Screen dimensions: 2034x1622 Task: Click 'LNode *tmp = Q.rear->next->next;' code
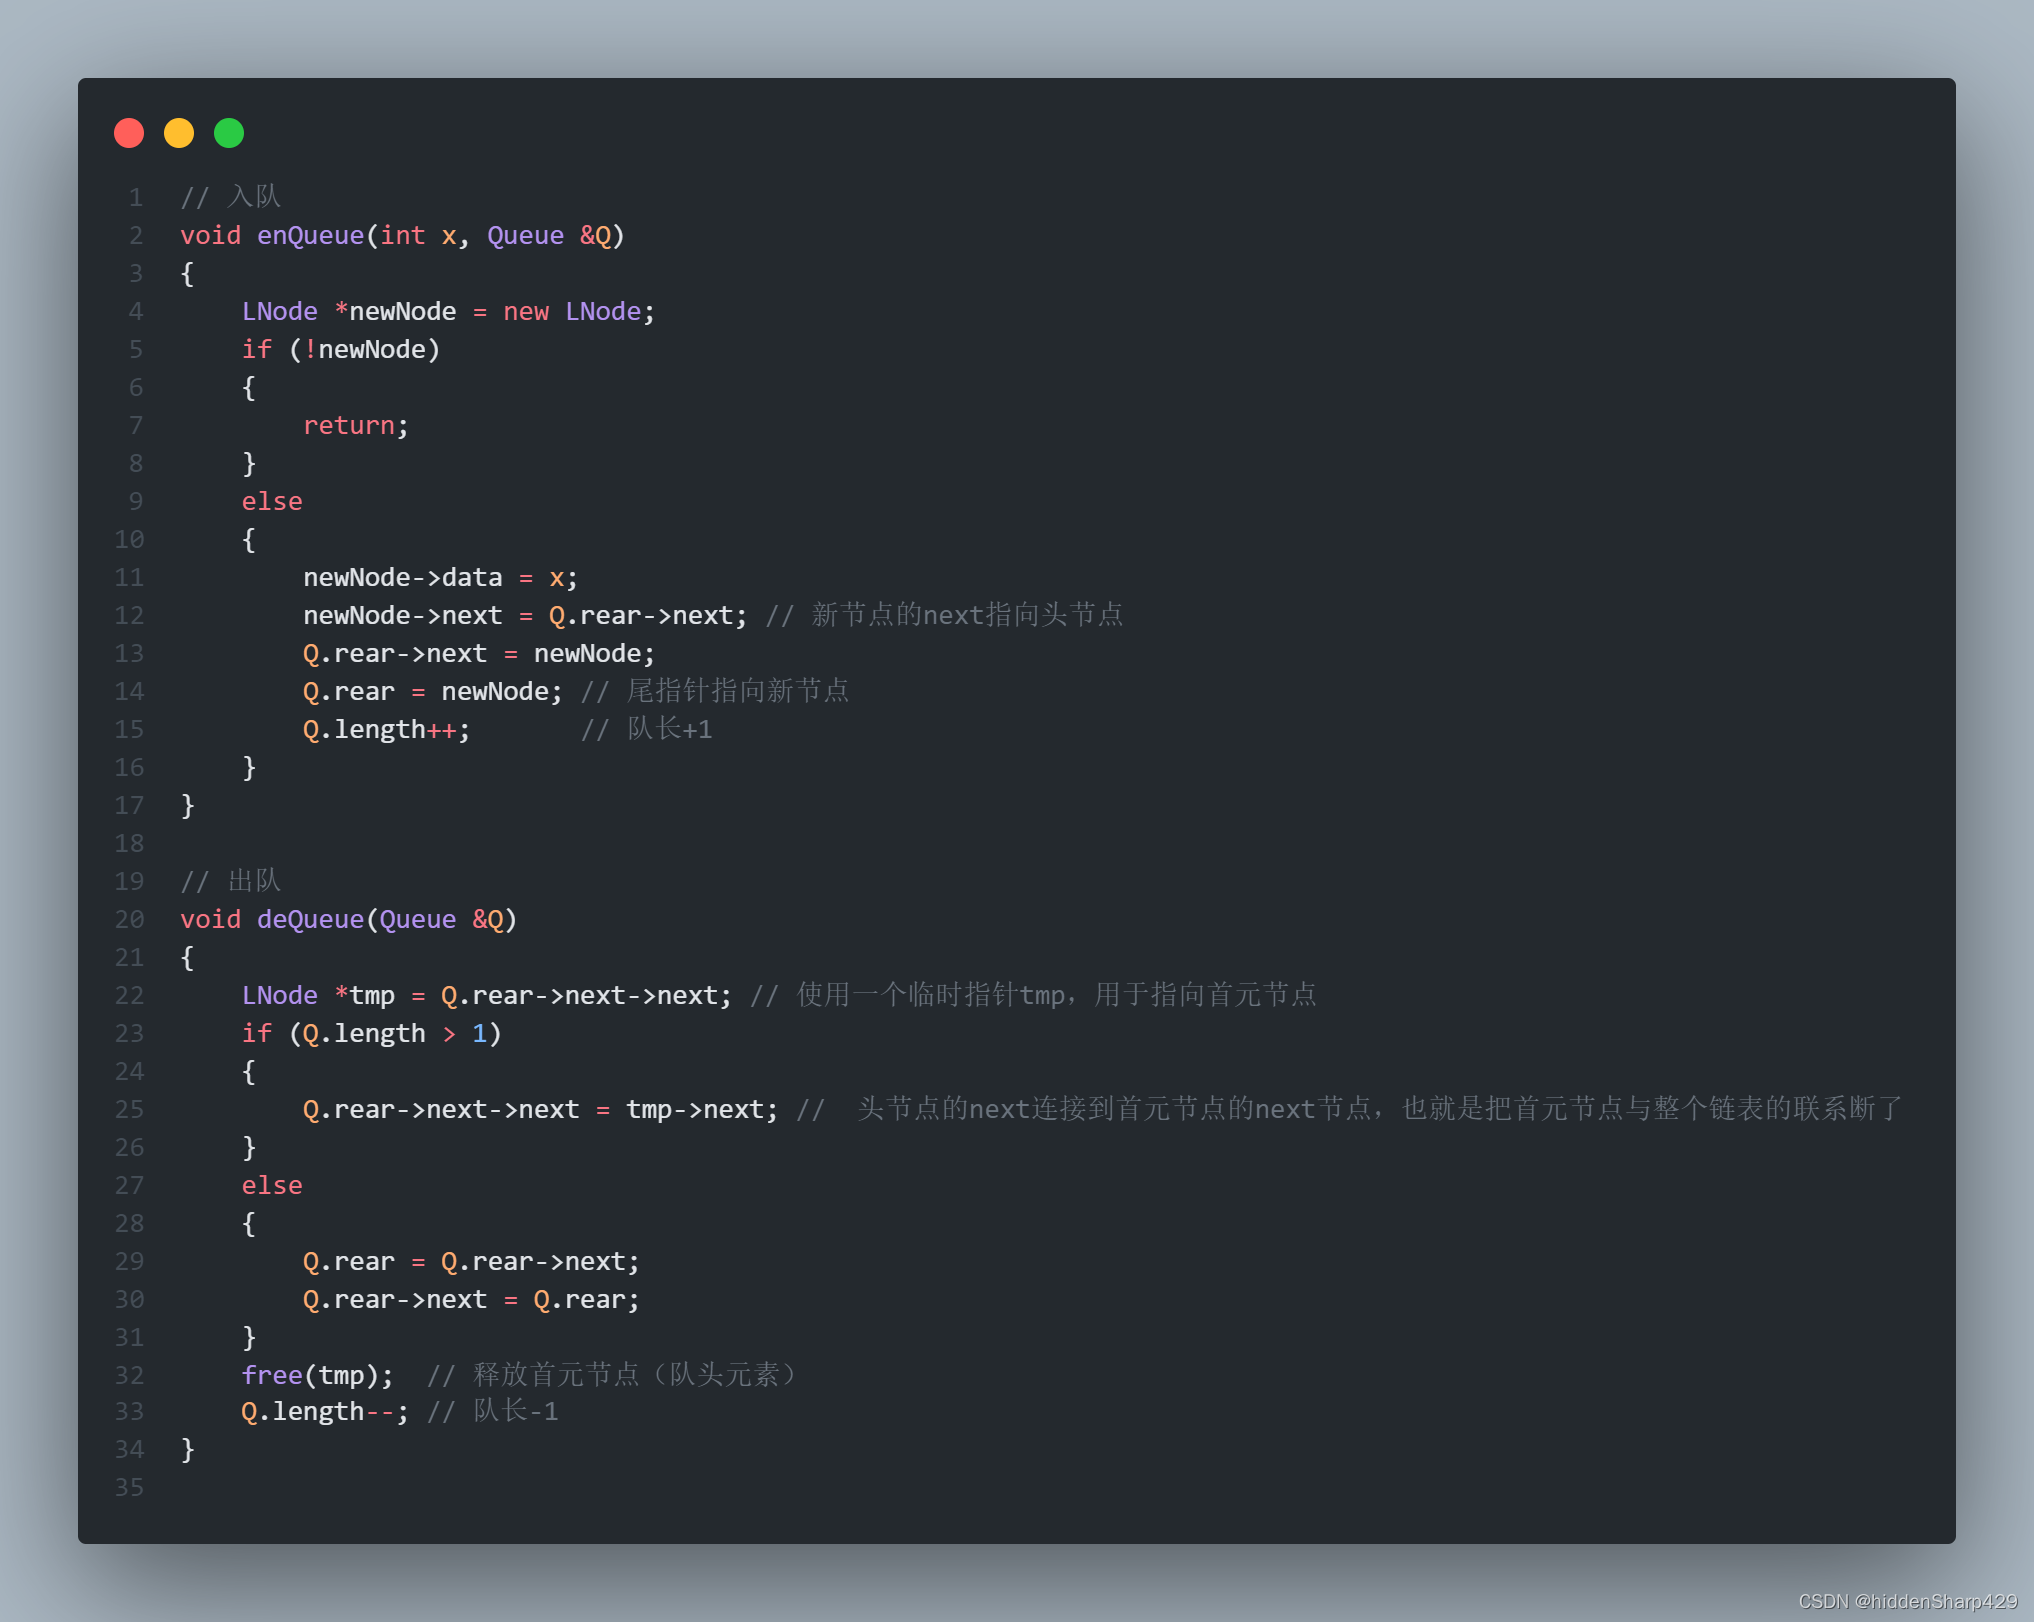point(487,996)
